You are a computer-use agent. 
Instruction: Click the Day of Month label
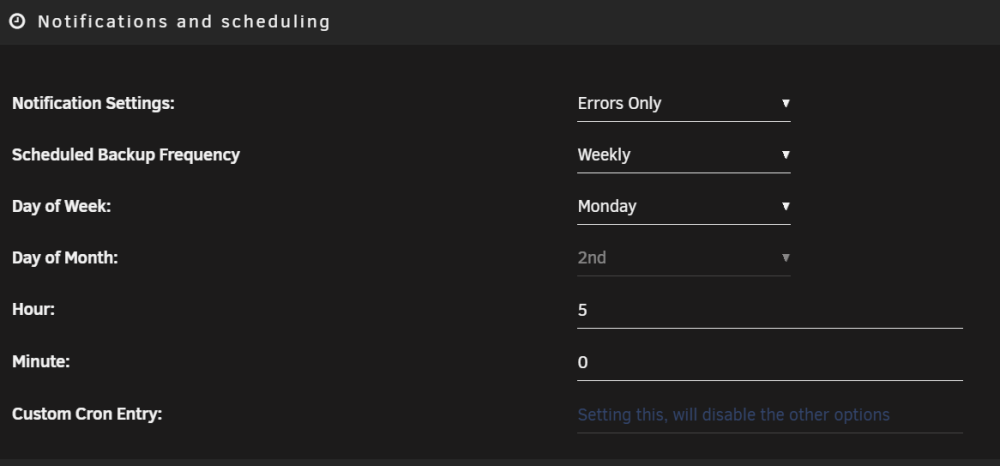tap(65, 258)
